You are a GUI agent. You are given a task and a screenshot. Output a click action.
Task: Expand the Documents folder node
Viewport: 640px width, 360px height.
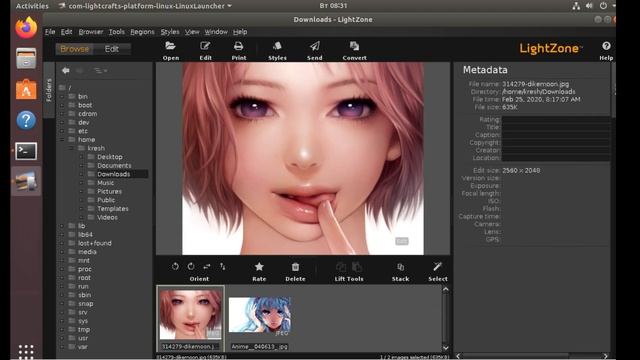81,165
